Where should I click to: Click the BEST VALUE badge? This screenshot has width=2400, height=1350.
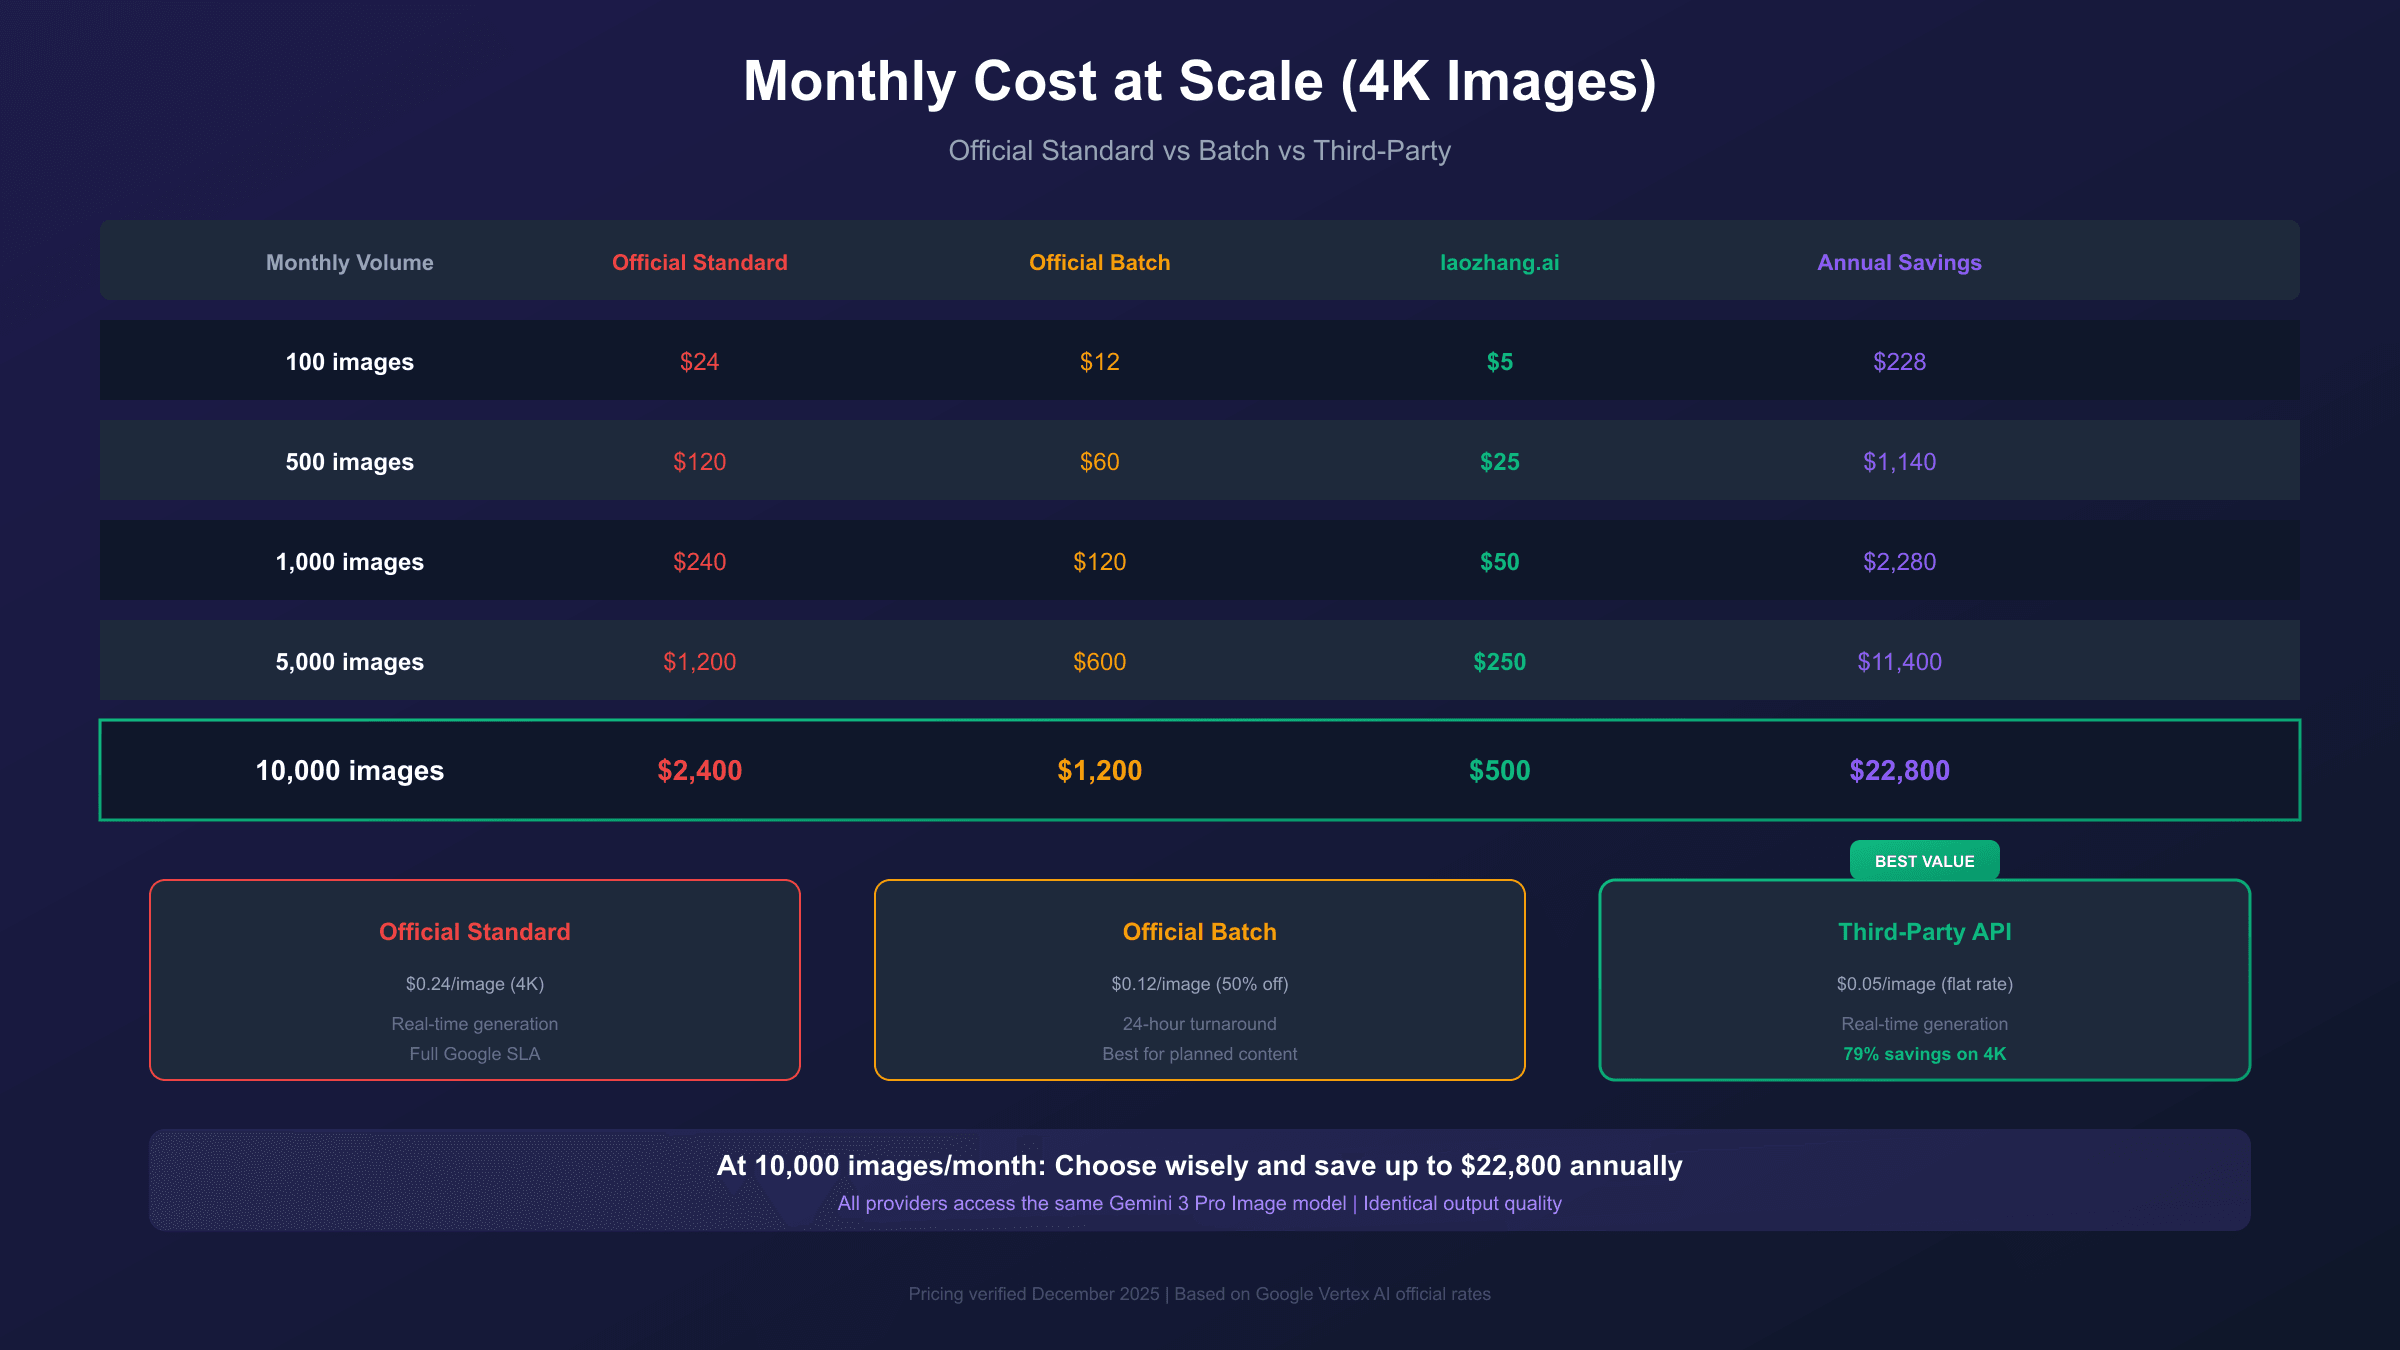pos(1924,861)
